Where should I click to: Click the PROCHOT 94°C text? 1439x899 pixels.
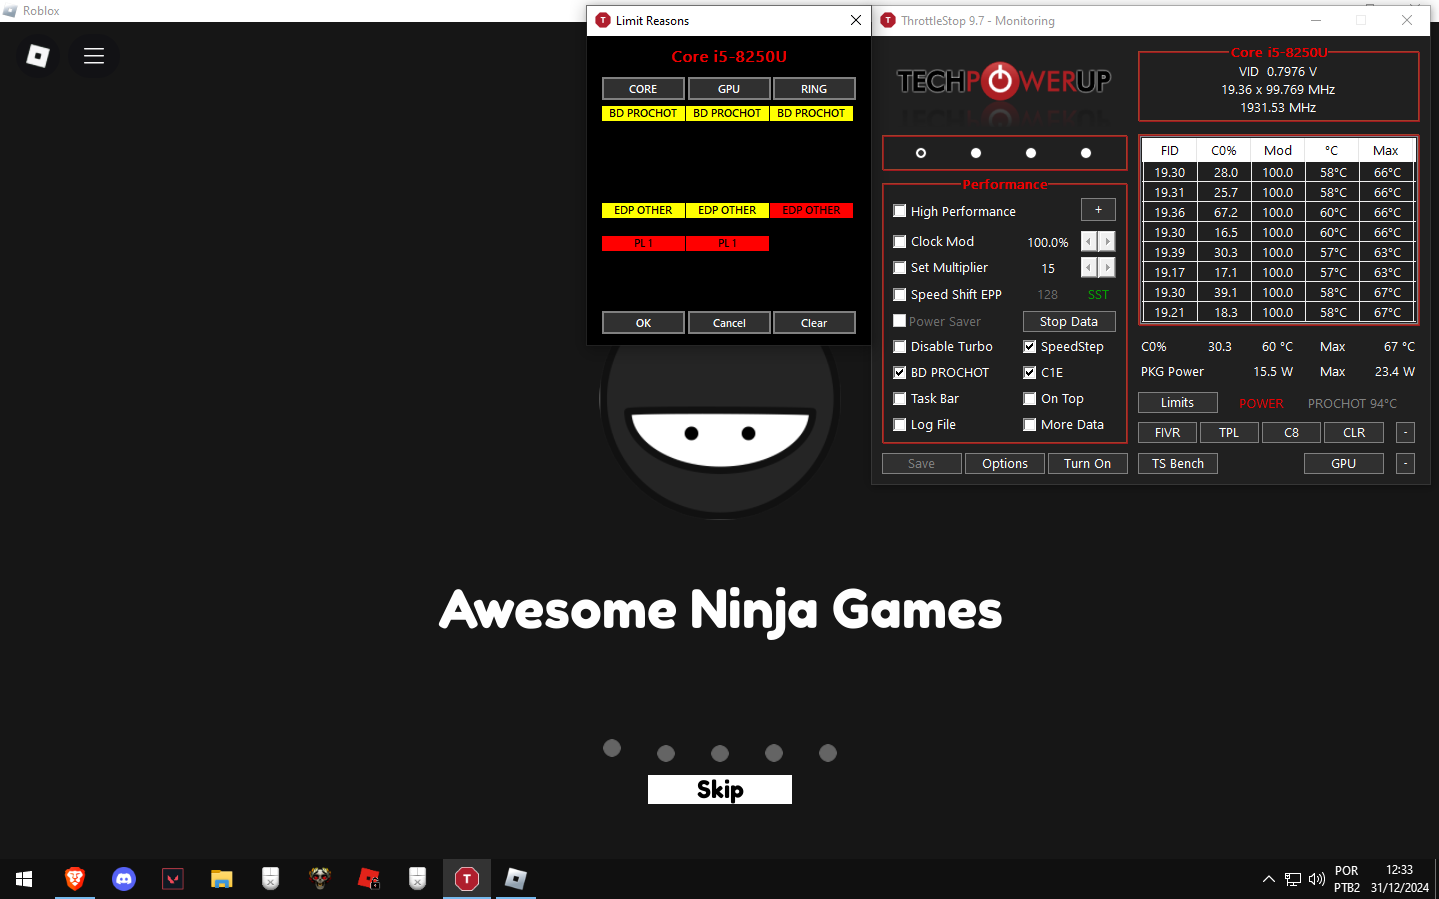[1352, 403]
